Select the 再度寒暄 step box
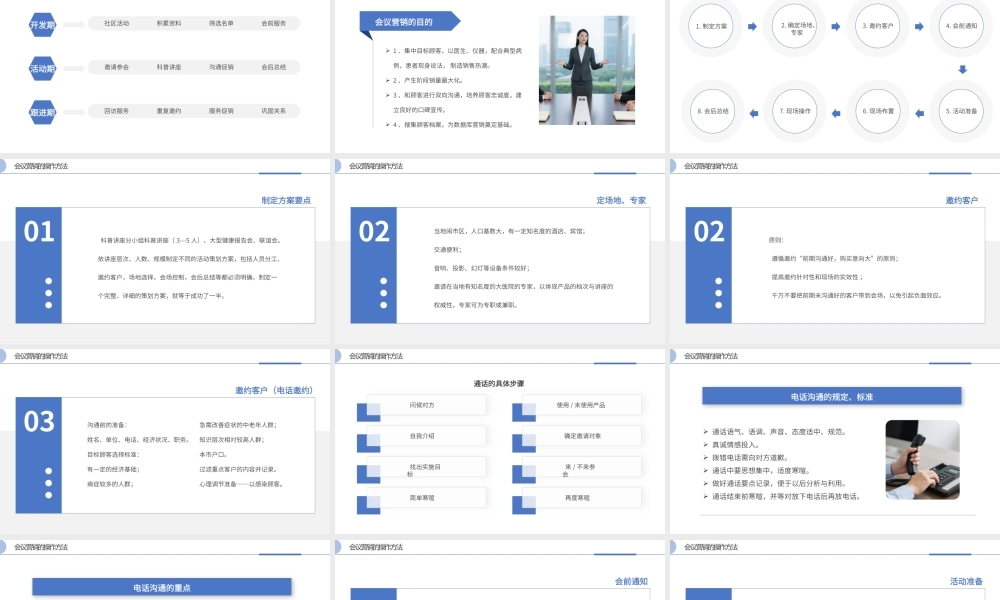Viewport: 1000px width, 600px height. pyautogui.click(x=582, y=498)
